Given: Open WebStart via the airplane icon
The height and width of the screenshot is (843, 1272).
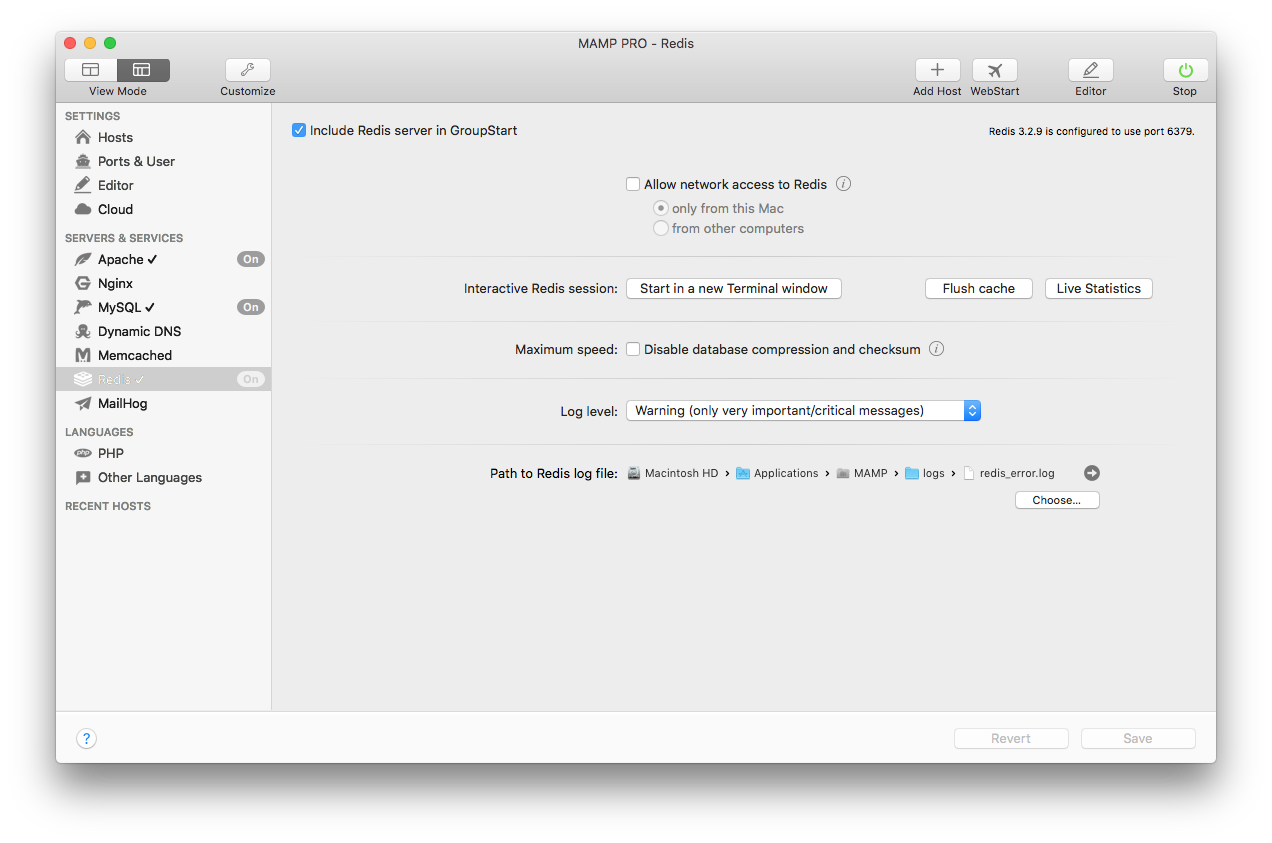Looking at the screenshot, I should pyautogui.click(x=994, y=70).
